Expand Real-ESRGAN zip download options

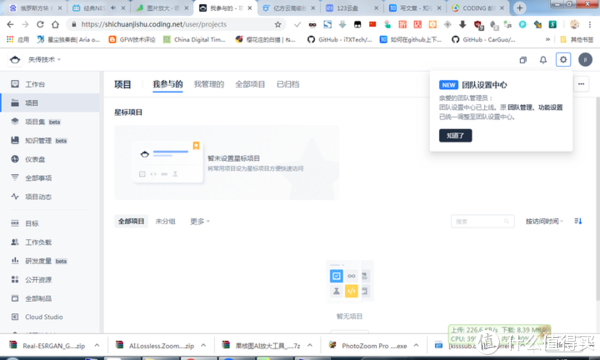(x=97, y=345)
